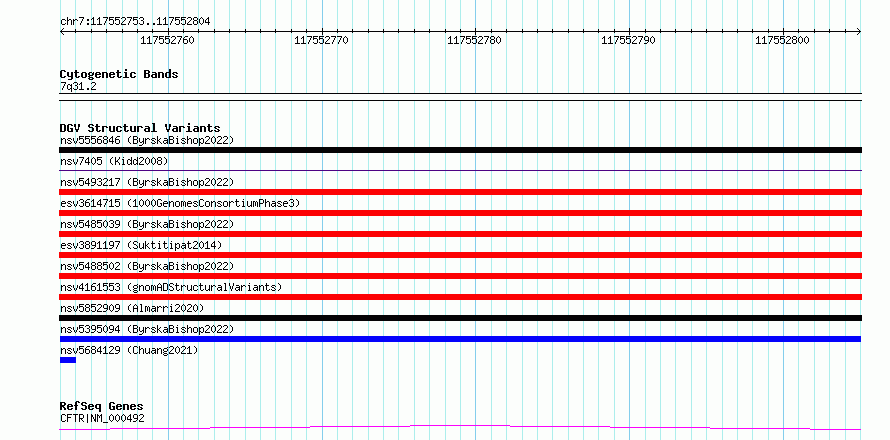The width and height of the screenshot is (890, 440).
Task: Click the magenta CFTR gene line
Action: point(460,427)
